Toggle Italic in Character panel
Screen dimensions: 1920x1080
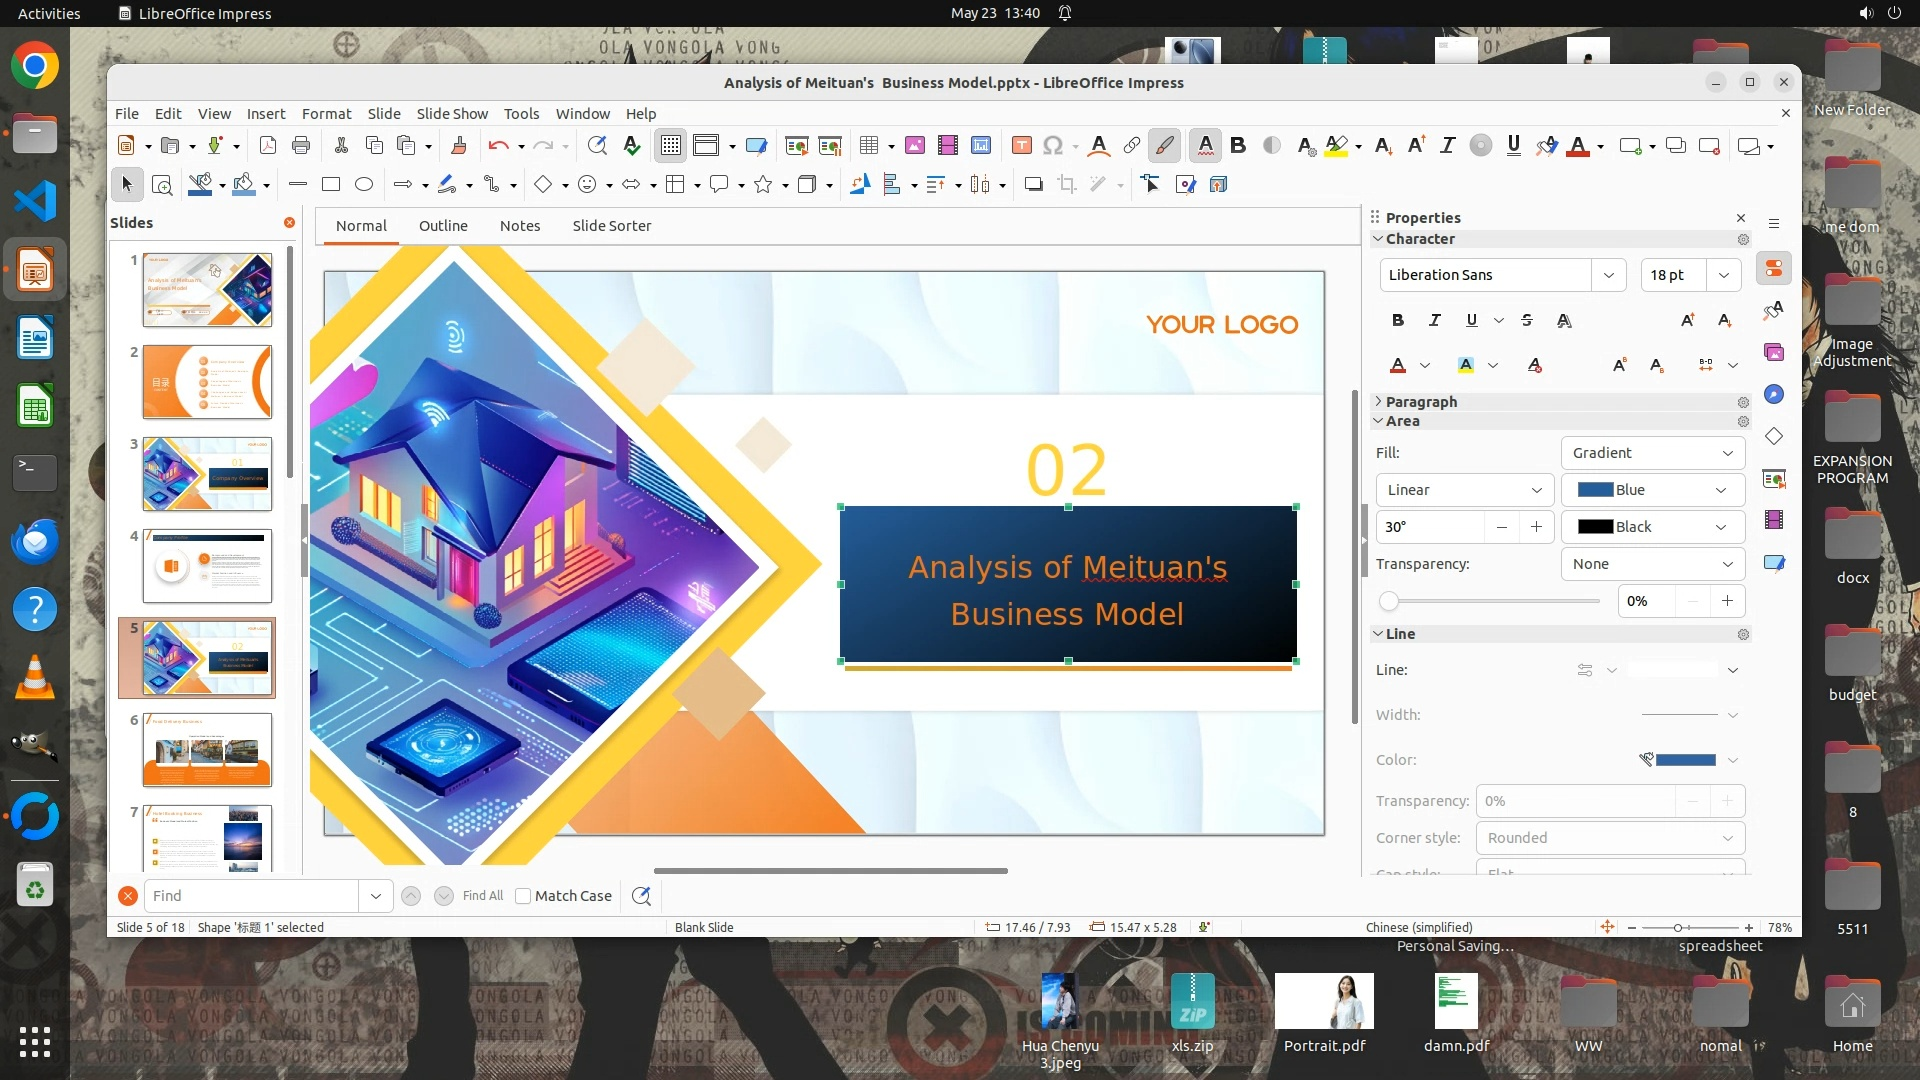click(1435, 320)
